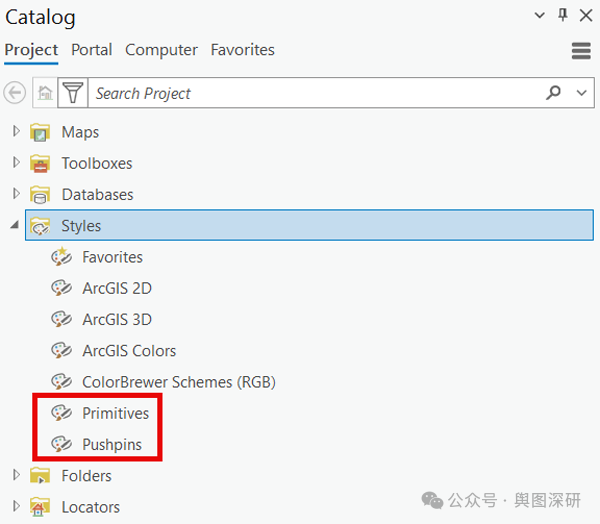Viewport: 600px width, 524px height.
Task: Open the hamburger catalog menu
Action: pyautogui.click(x=581, y=51)
